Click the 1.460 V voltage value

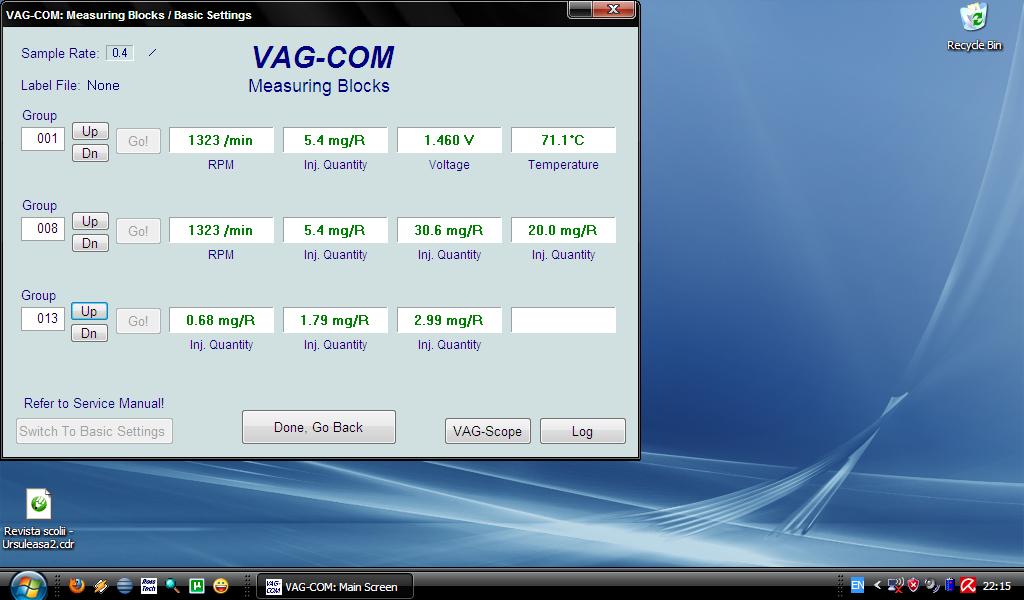(x=449, y=140)
